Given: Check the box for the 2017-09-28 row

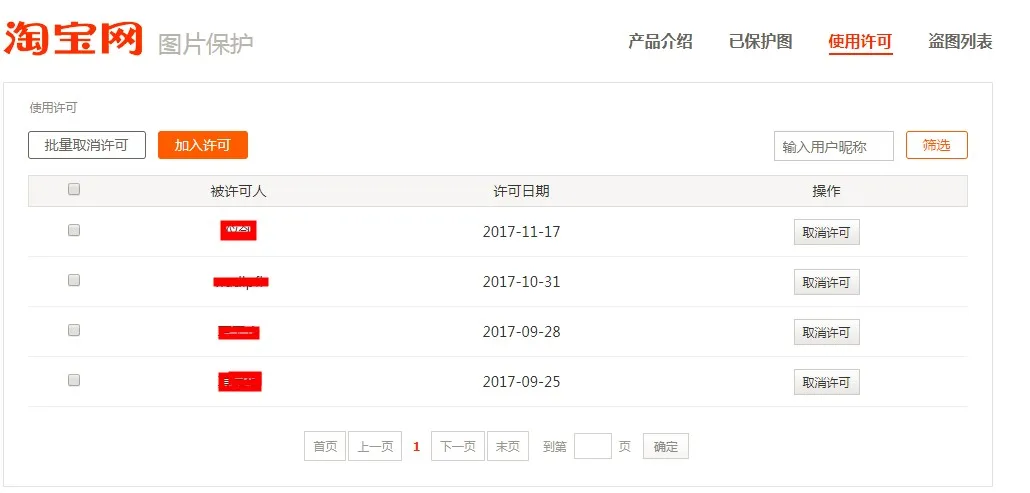Looking at the screenshot, I should [x=74, y=330].
